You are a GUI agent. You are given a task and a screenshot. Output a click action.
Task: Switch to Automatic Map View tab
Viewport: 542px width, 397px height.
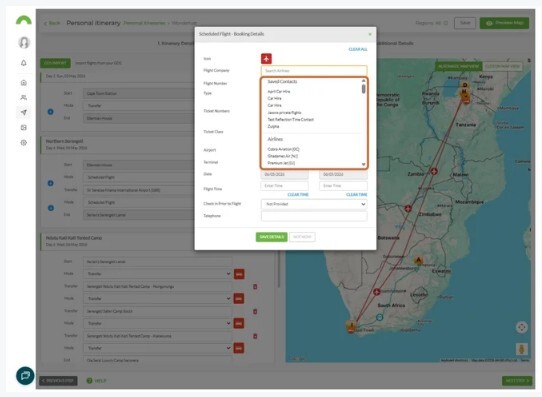click(x=458, y=66)
